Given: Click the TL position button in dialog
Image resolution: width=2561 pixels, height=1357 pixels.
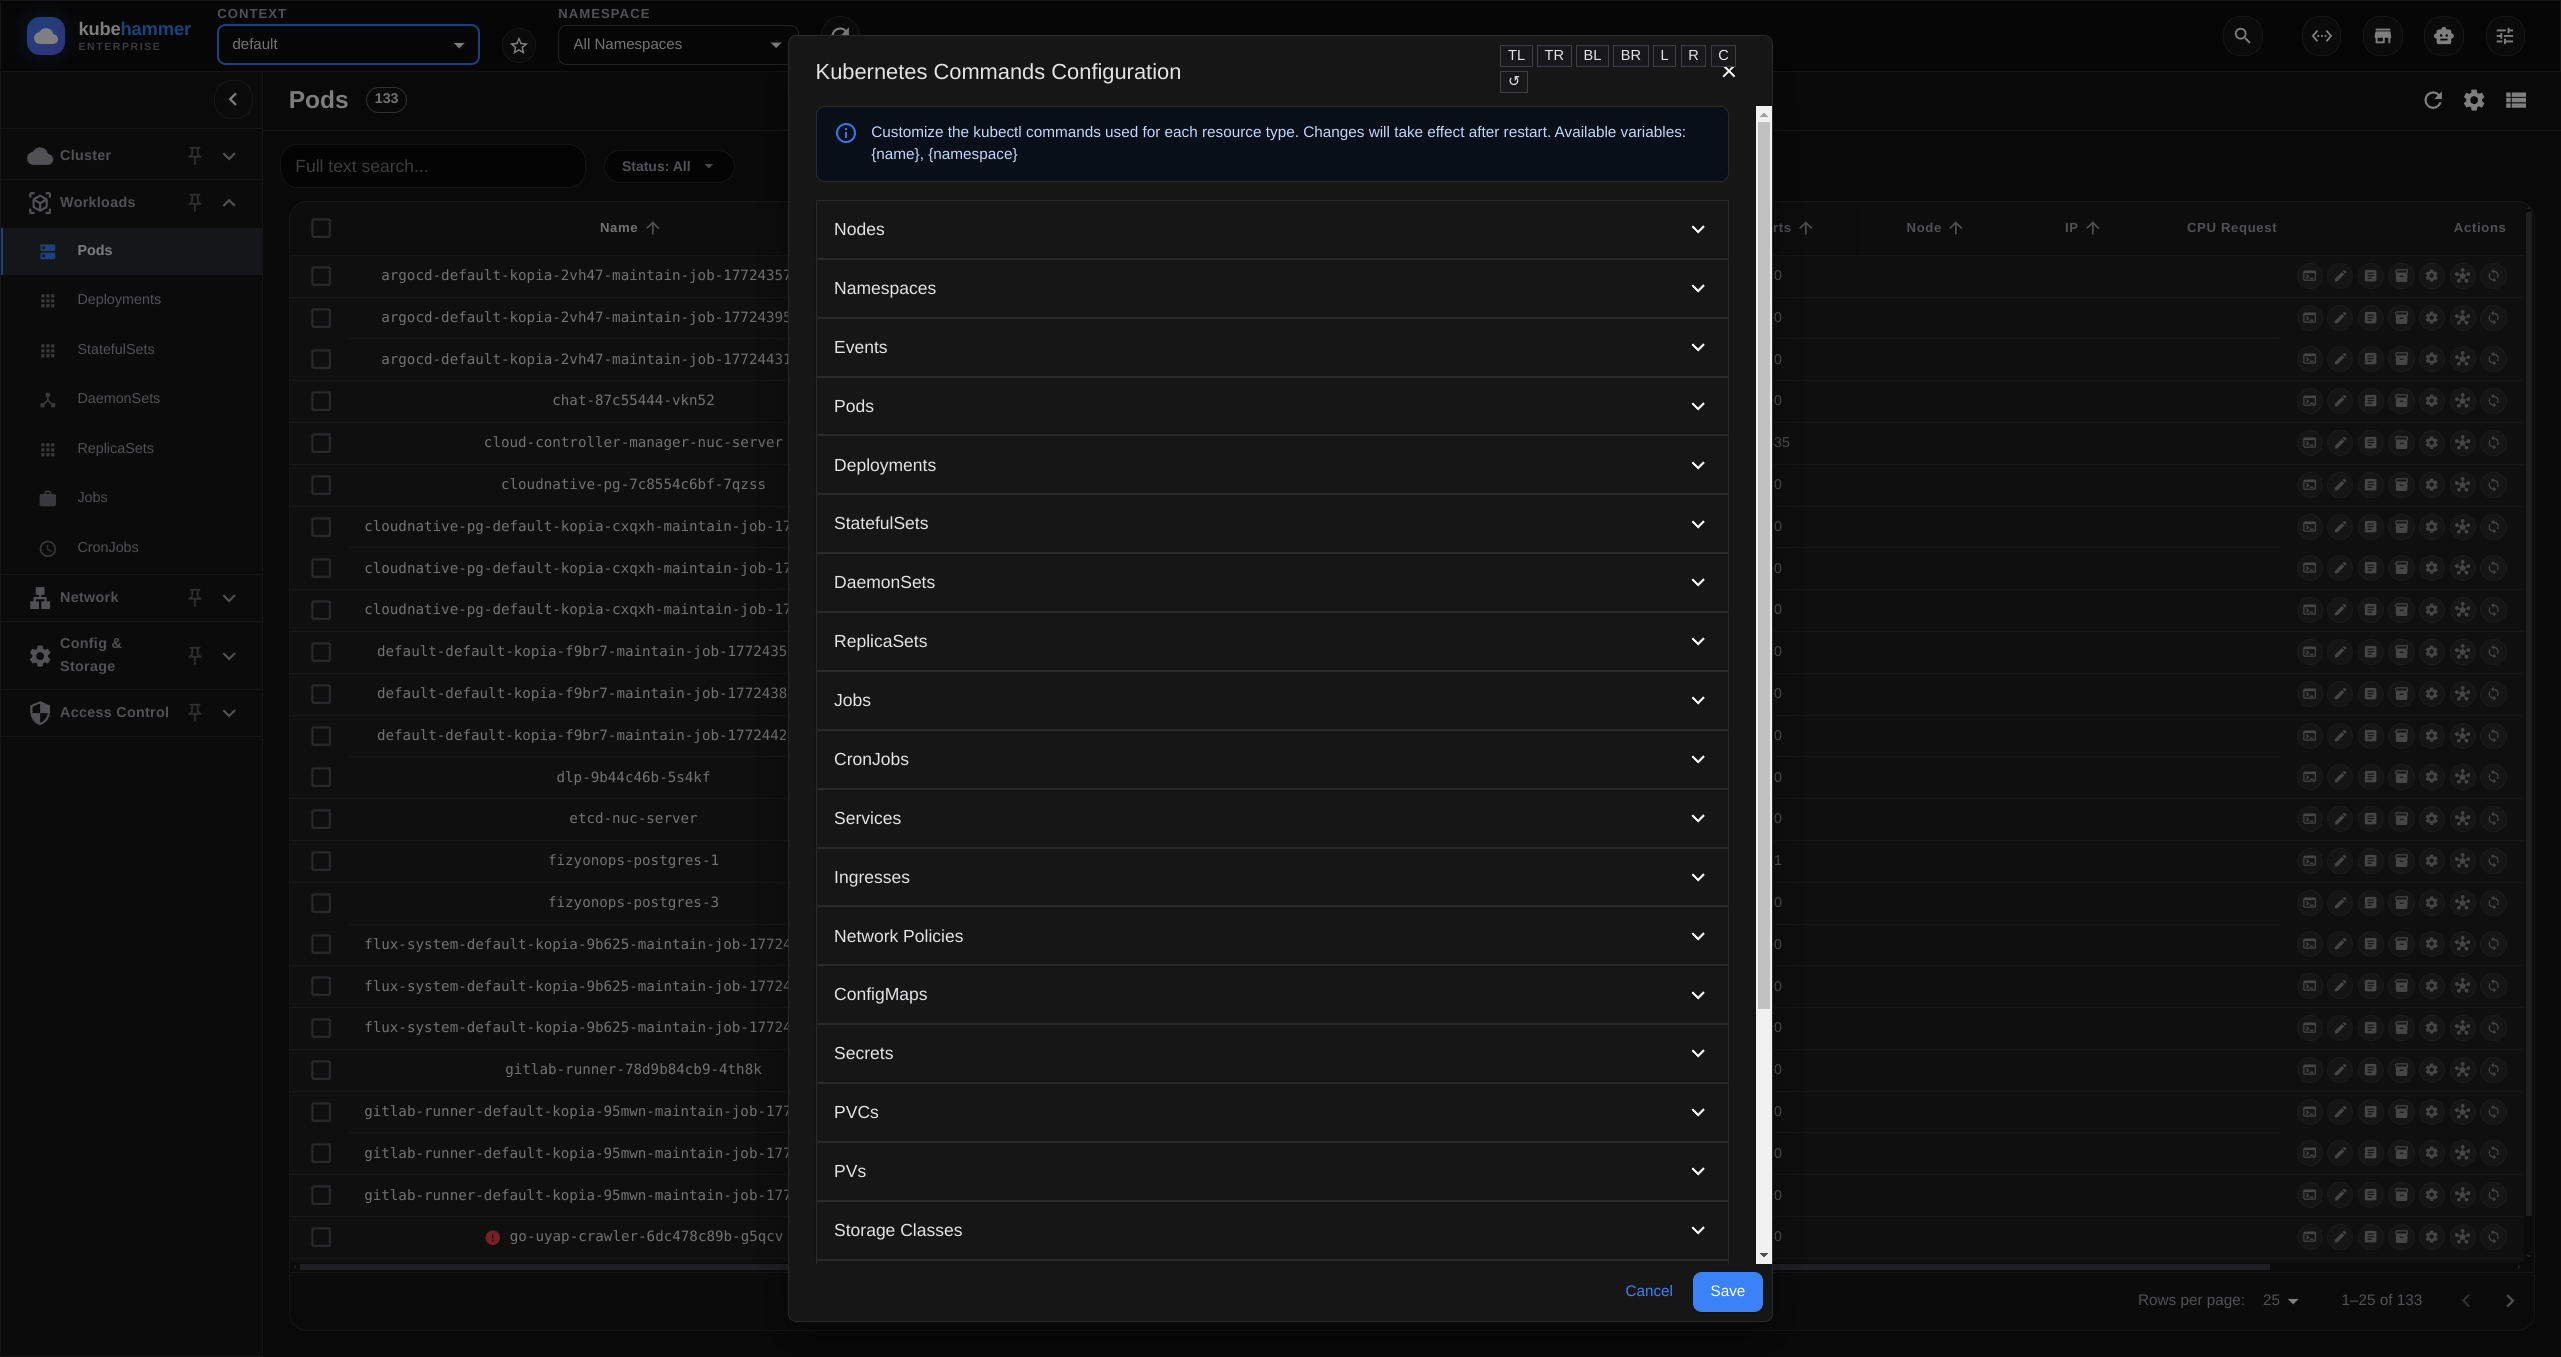Looking at the screenshot, I should [1516, 55].
